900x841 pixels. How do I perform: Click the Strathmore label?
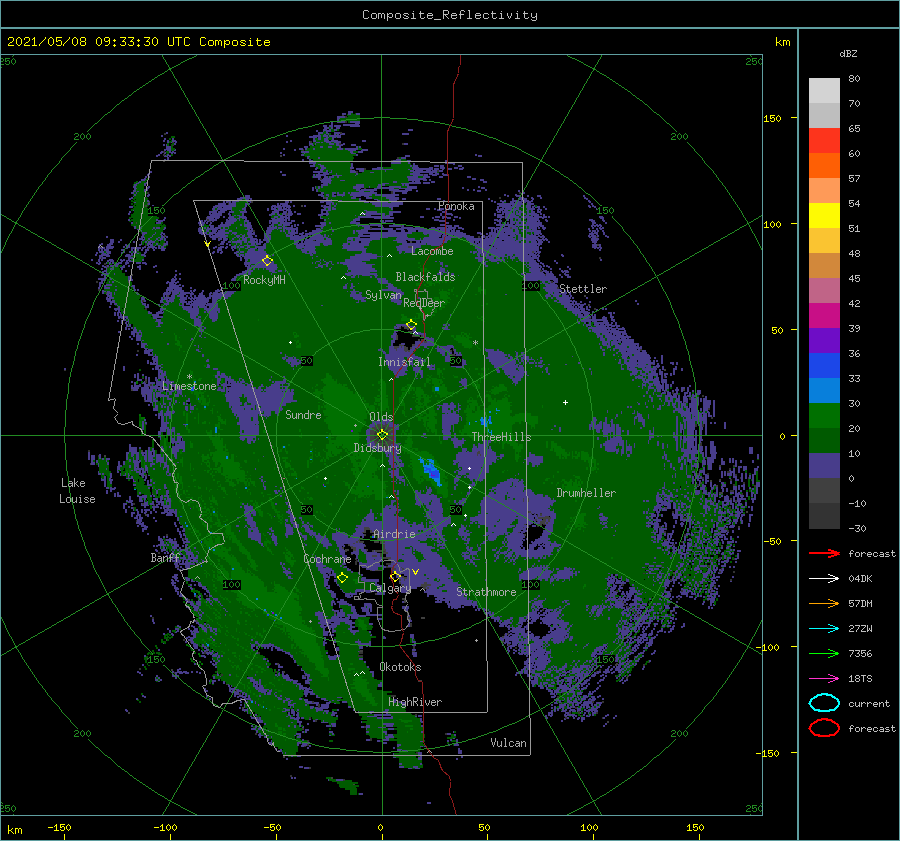486,592
